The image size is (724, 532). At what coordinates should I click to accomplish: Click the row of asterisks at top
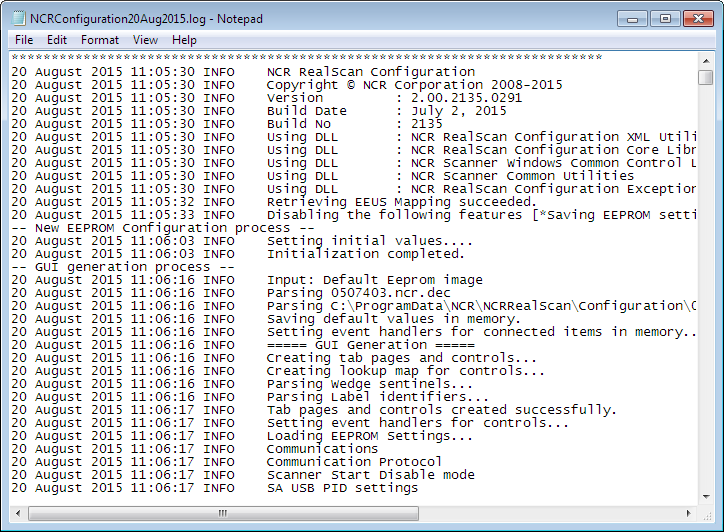pos(307,57)
